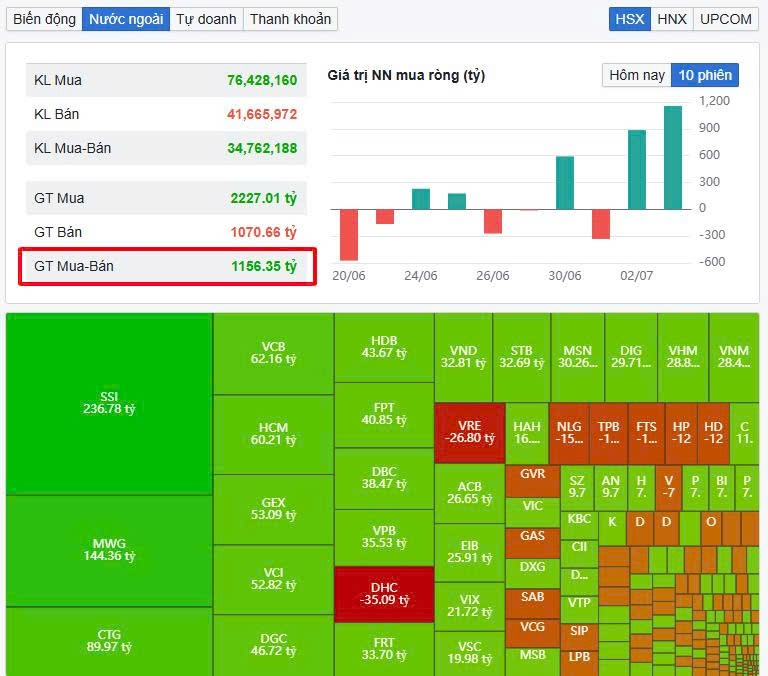The height and width of the screenshot is (676, 768).
Task: Click the red VRE -26.80 tỷ tile
Action: coord(470,433)
